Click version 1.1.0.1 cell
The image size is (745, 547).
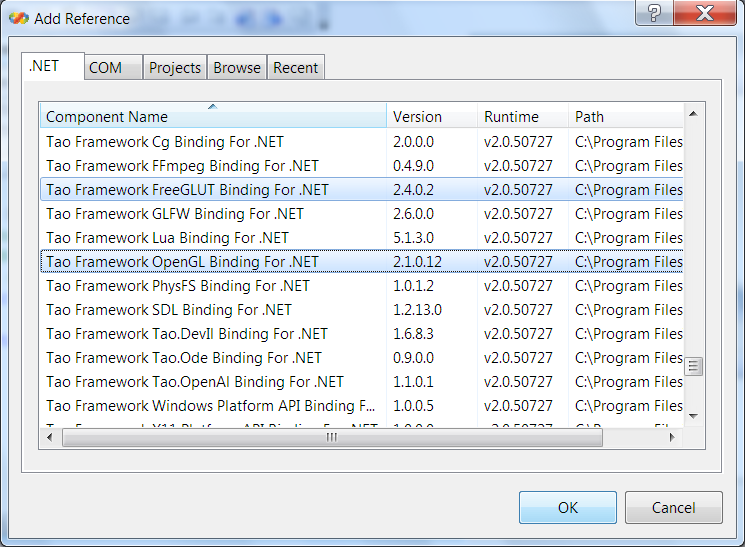point(413,382)
